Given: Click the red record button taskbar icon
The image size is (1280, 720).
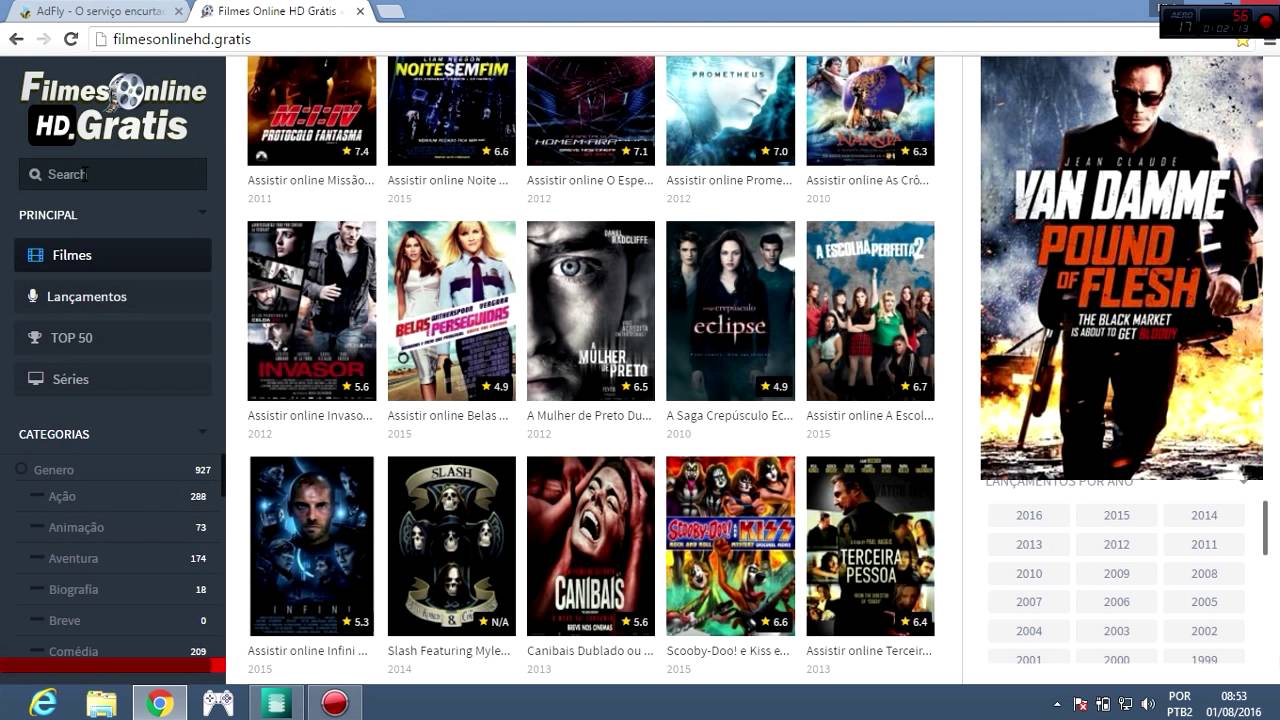Looking at the screenshot, I should [x=334, y=703].
